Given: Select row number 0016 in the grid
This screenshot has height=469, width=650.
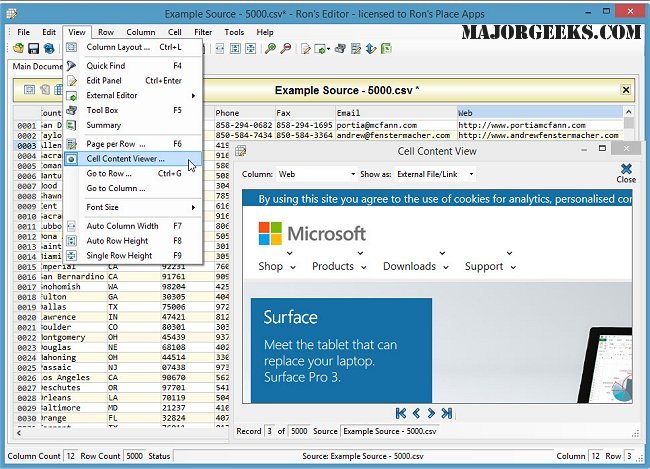Looking at the screenshot, I should pyautogui.click(x=27, y=277).
